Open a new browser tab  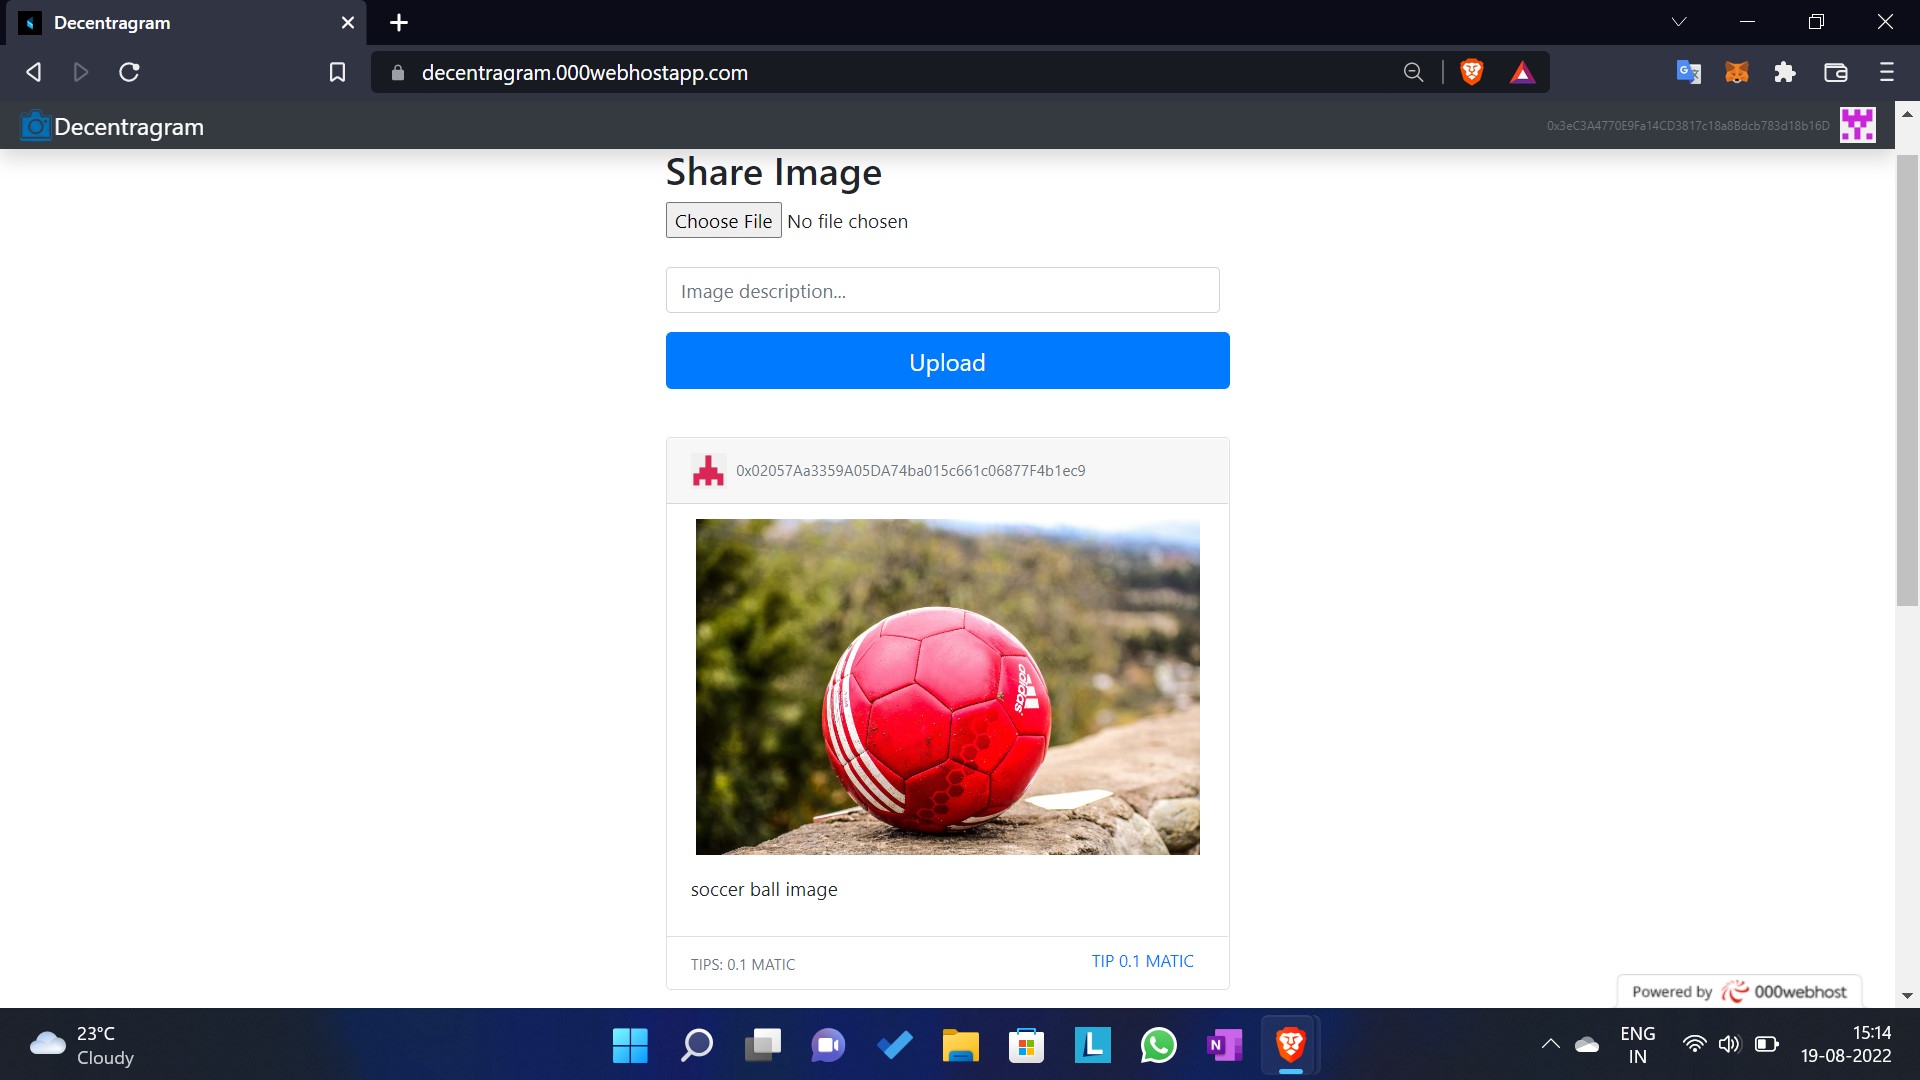[x=399, y=22]
